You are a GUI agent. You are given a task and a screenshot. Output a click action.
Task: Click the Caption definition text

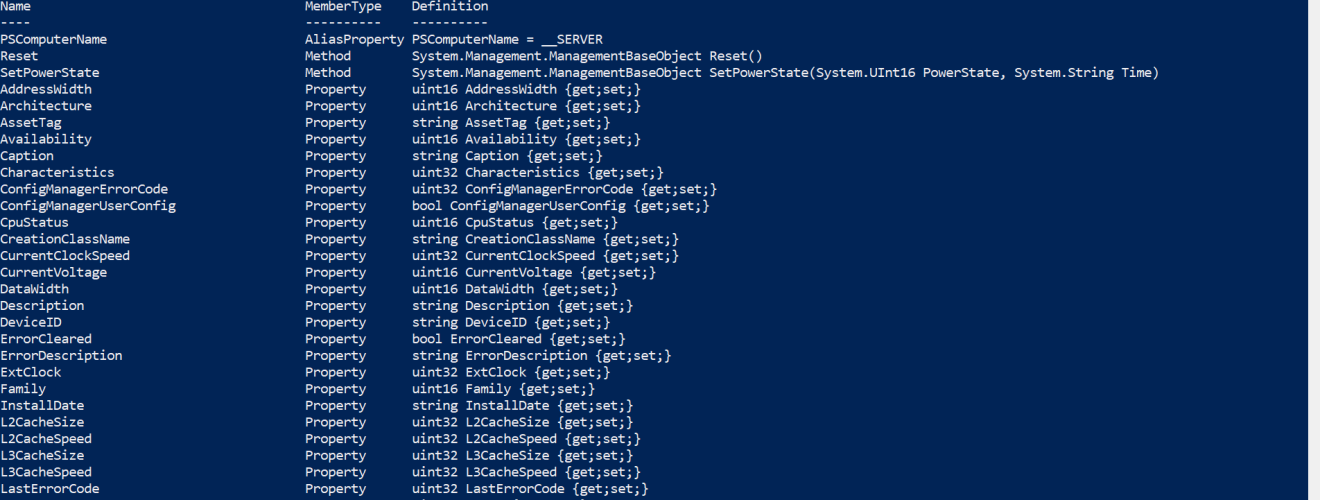[507, 156]
